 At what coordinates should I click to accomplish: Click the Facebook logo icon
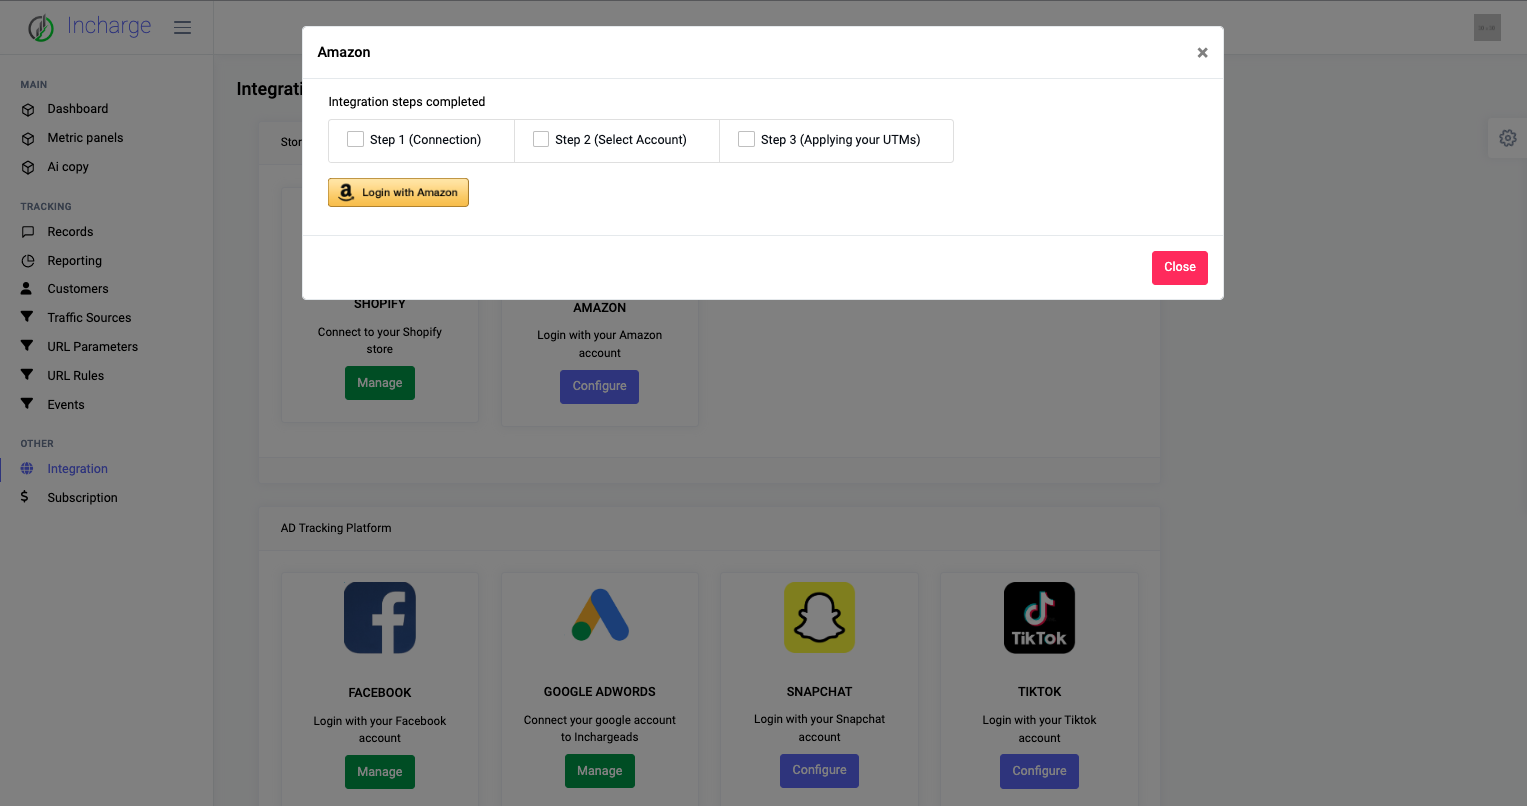(380, 618)
